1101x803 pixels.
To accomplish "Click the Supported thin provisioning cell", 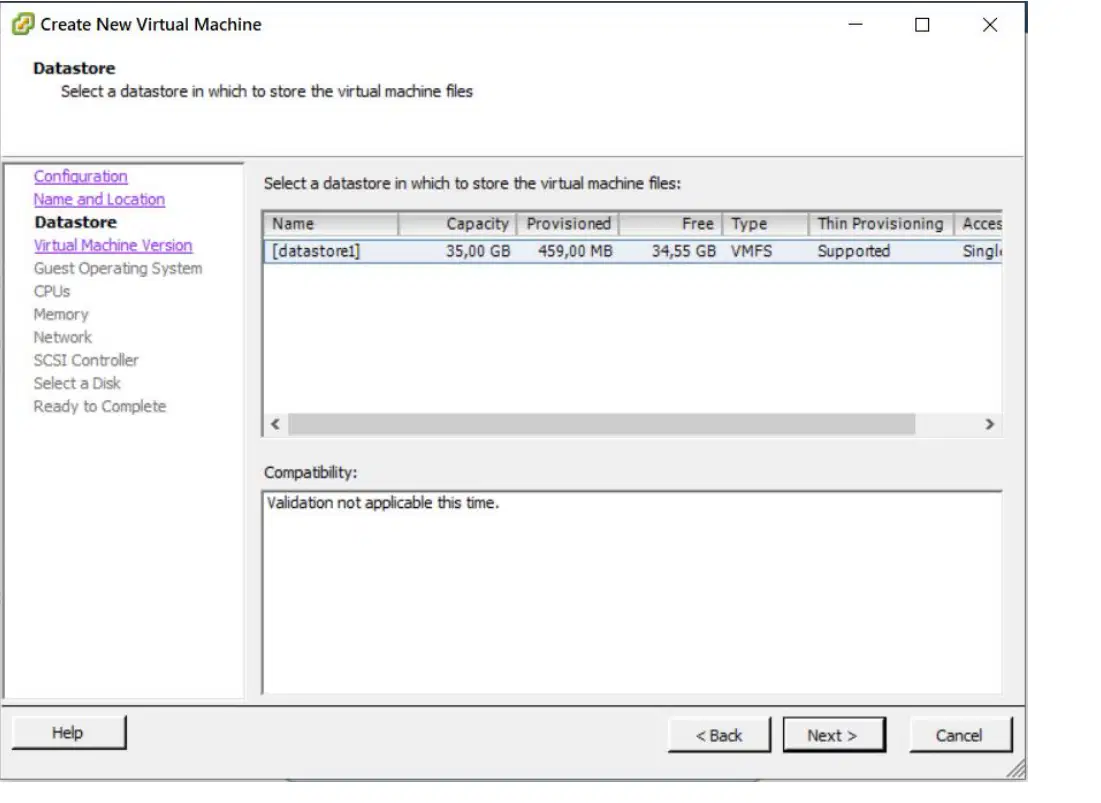I will tap(853, 251).
